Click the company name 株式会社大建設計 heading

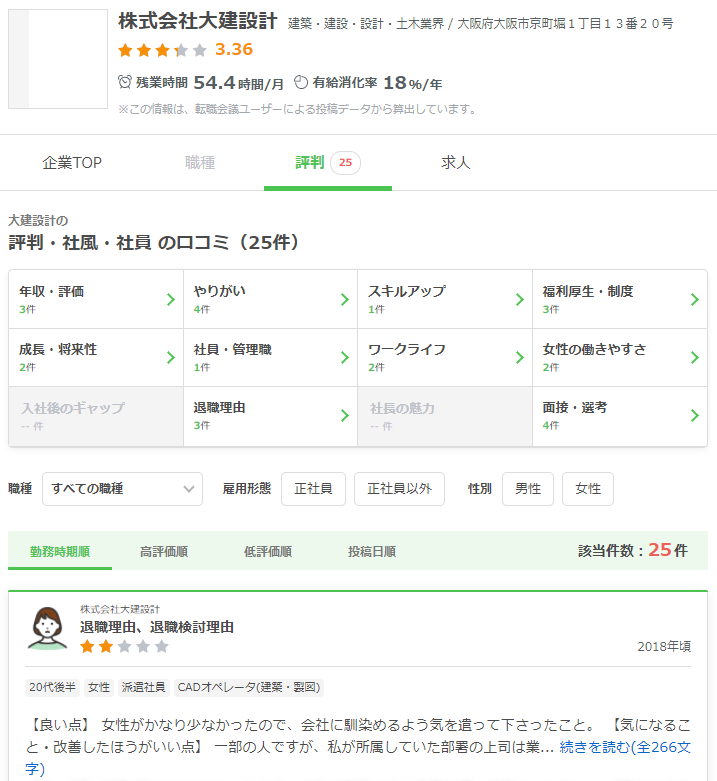[x=198, y=21]
